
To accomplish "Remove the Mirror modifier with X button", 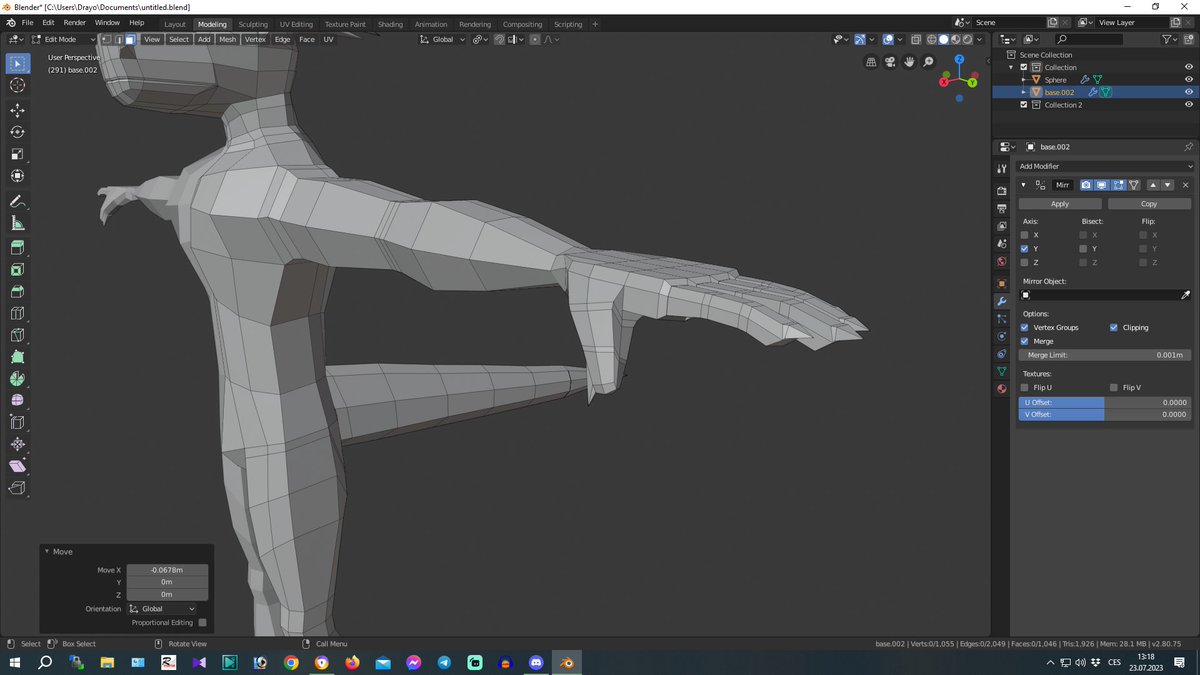I will point(1186,185).
